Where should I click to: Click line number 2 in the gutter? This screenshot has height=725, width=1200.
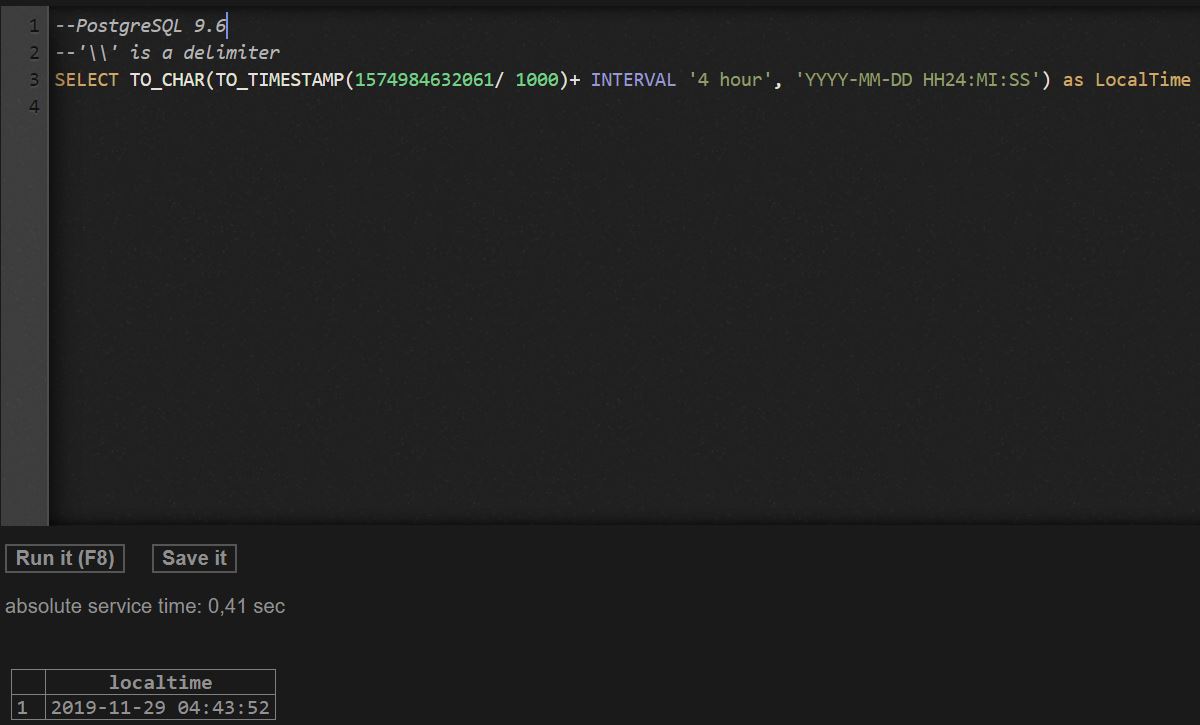coord(35,52)
